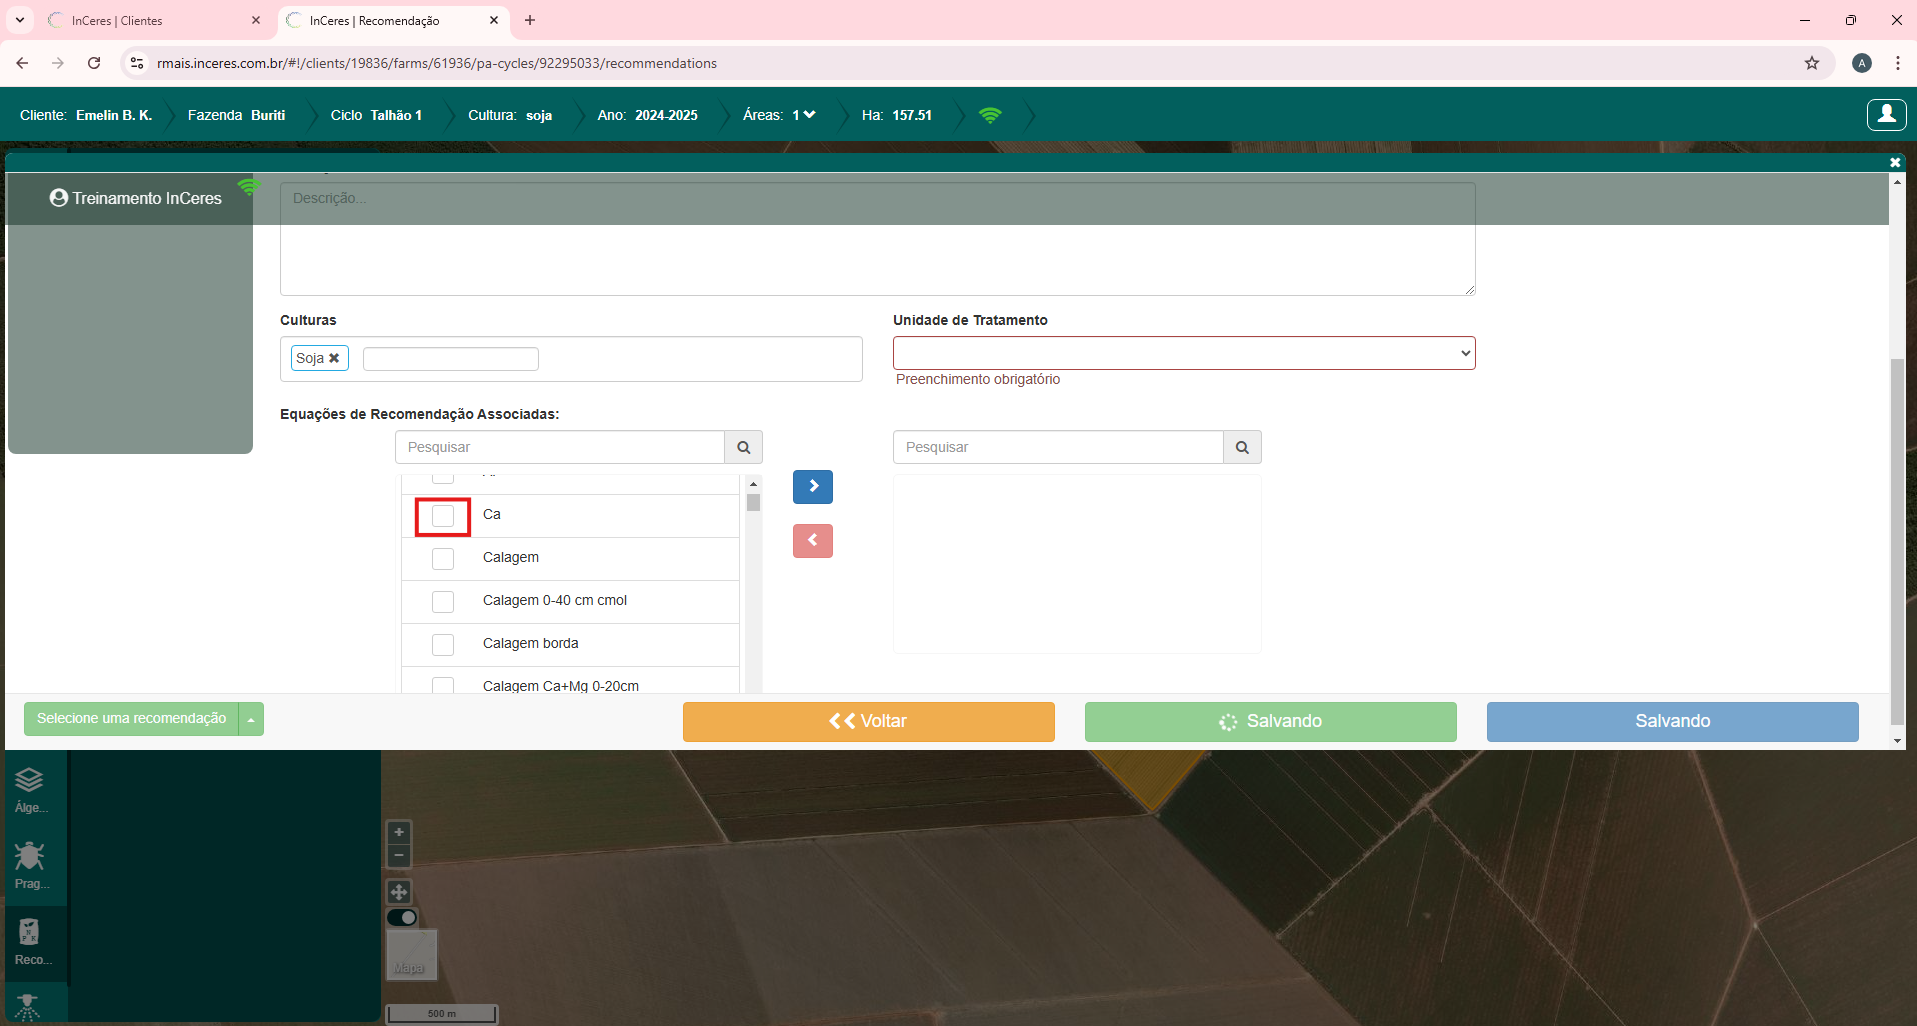Focus the Culturas tag input field

point(450,359)
